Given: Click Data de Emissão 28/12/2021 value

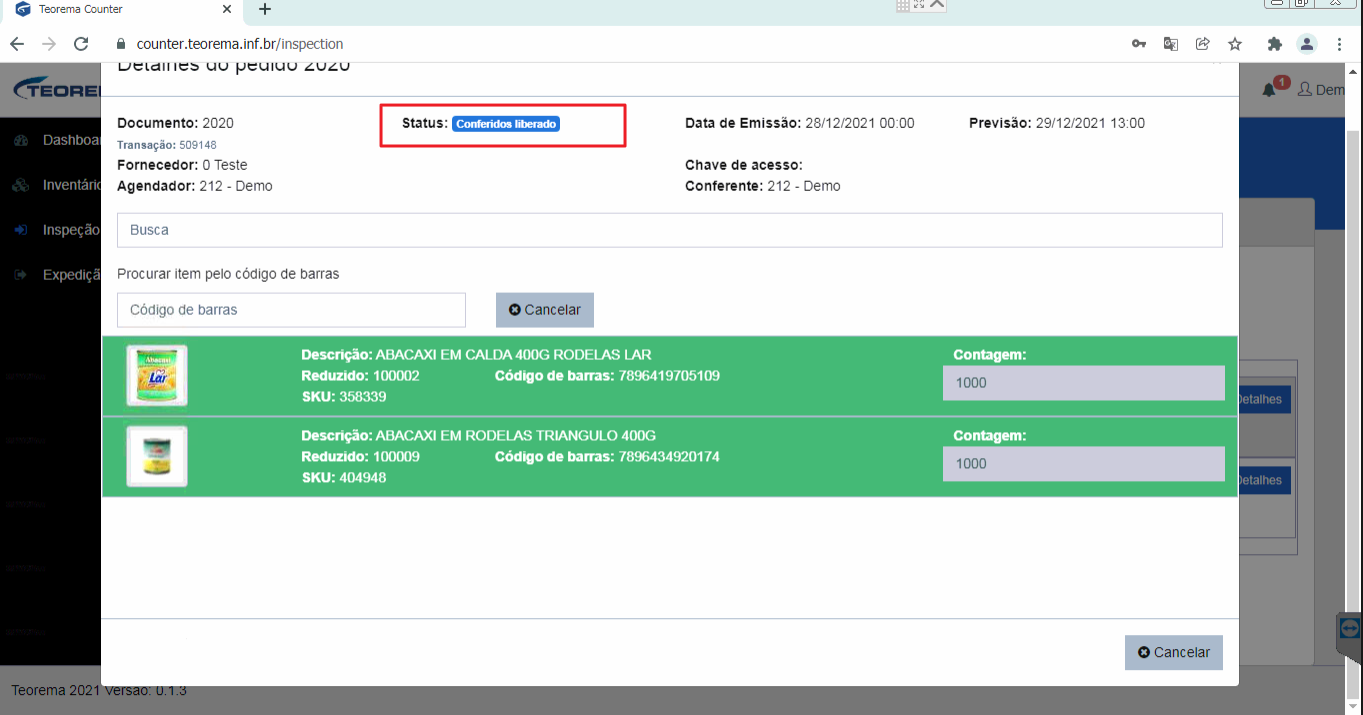Looking at the screenshot, I should click(x=860, y=123).
